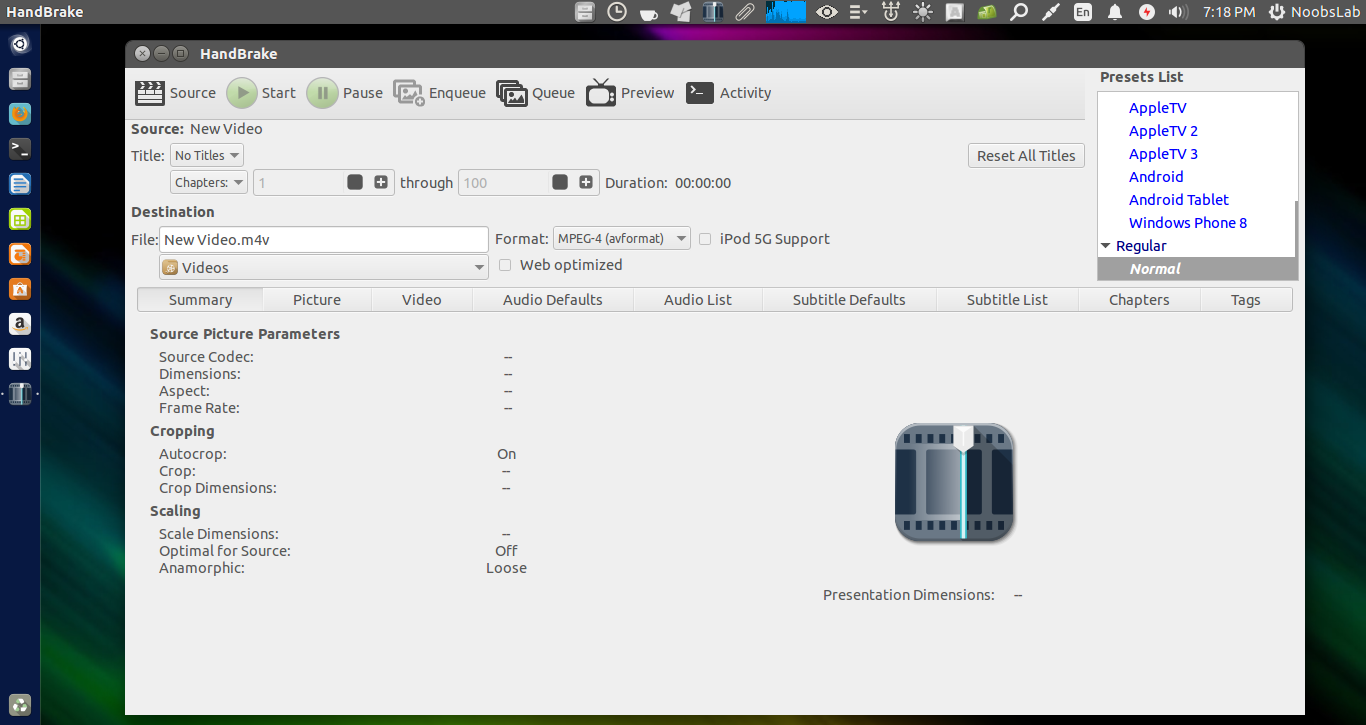Open the Chapters range type dropdown
1366x725 pixels.
coord(209,182)
